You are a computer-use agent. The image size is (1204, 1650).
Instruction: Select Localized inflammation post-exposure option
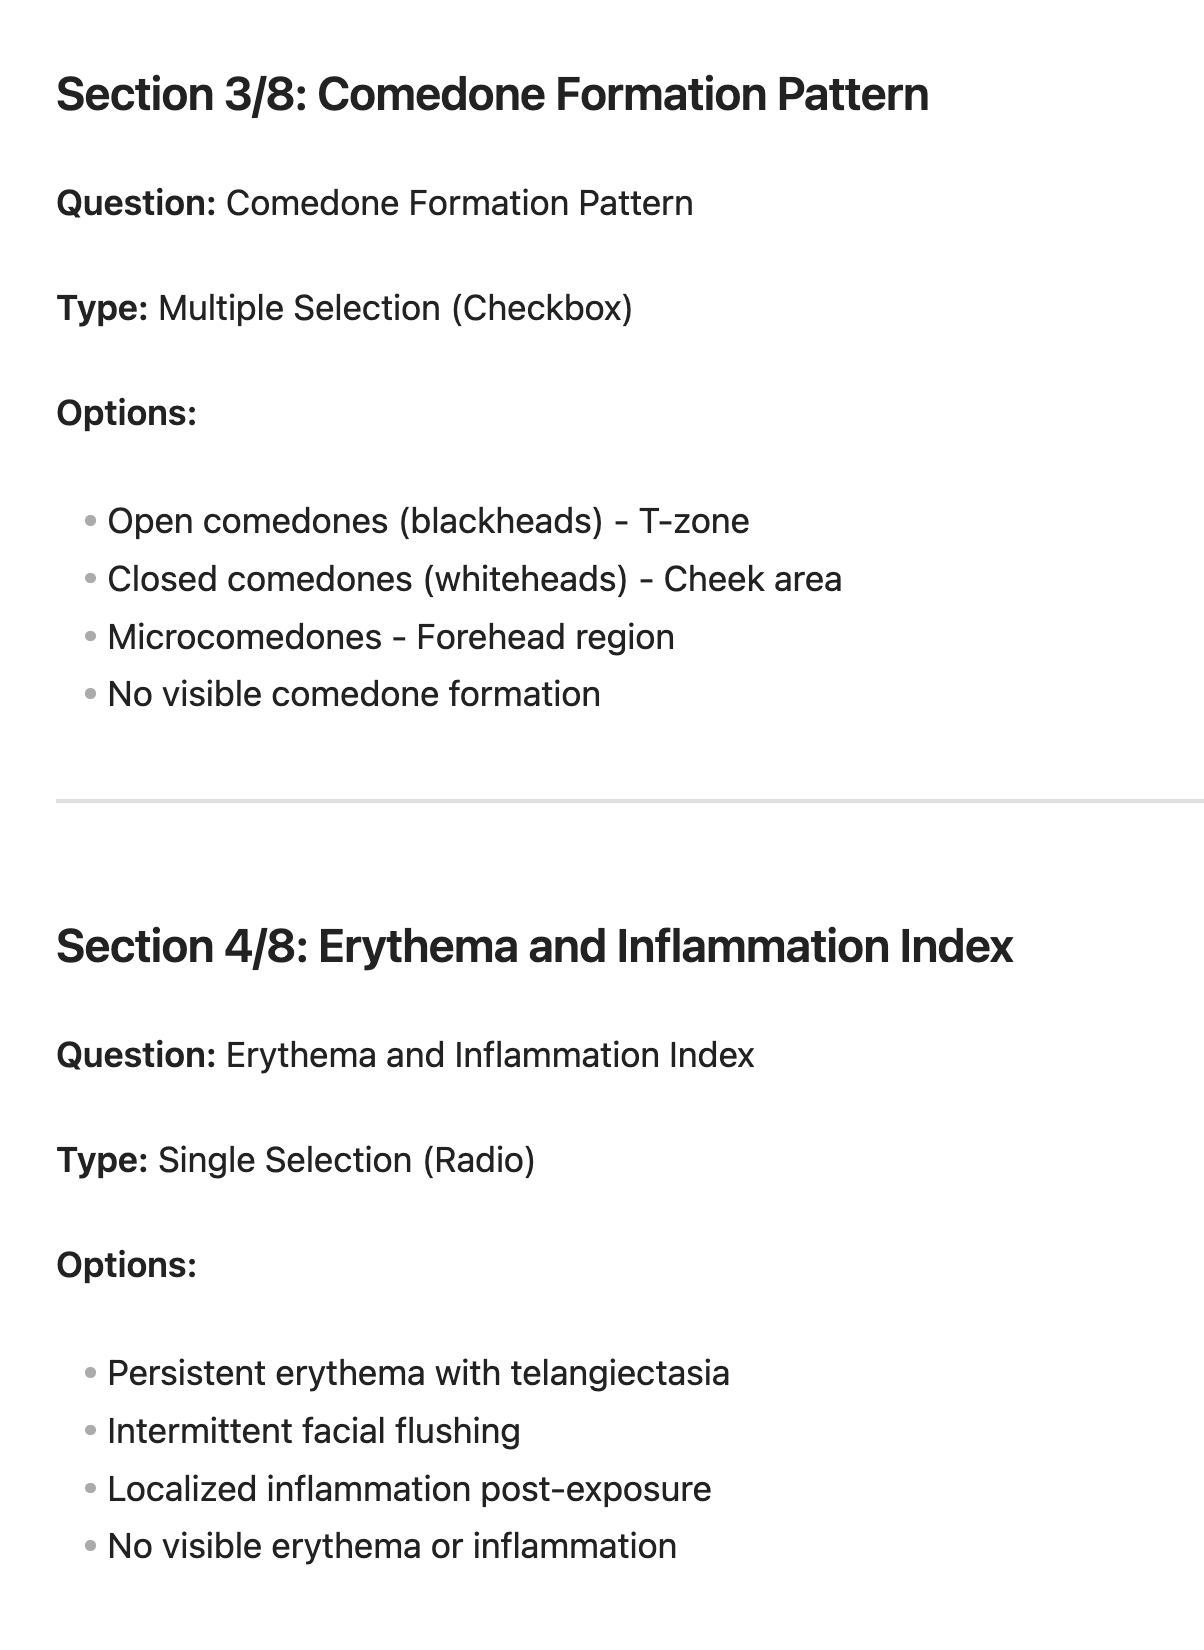[409, 1489]
